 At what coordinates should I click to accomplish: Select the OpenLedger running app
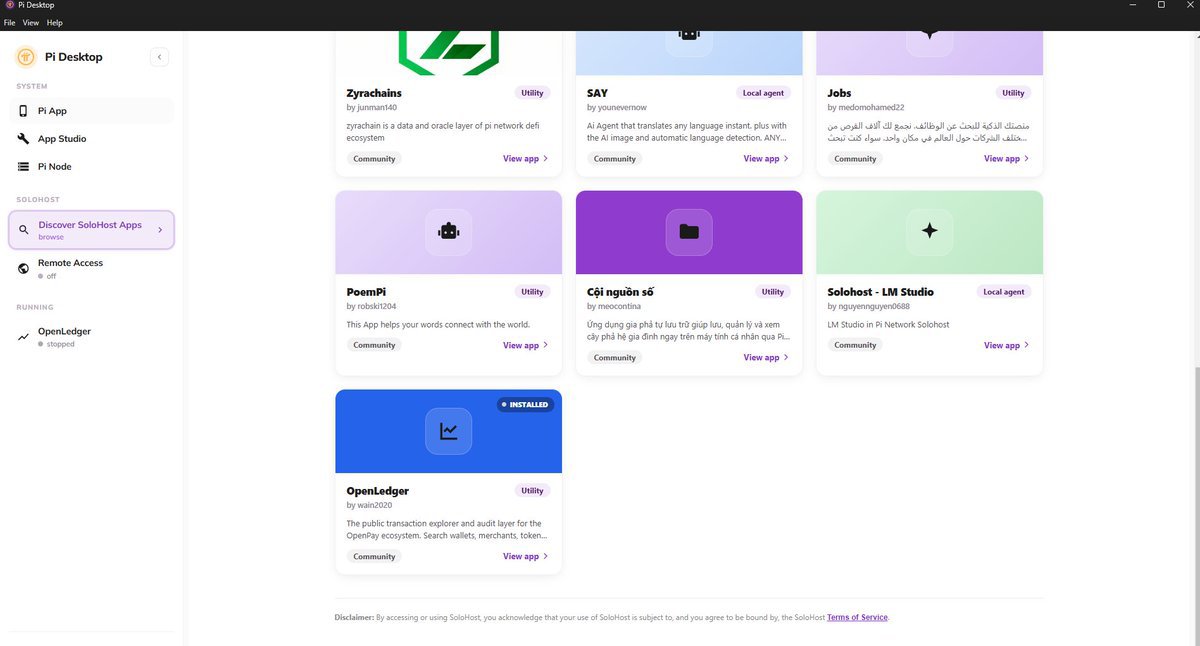(91, 337)
